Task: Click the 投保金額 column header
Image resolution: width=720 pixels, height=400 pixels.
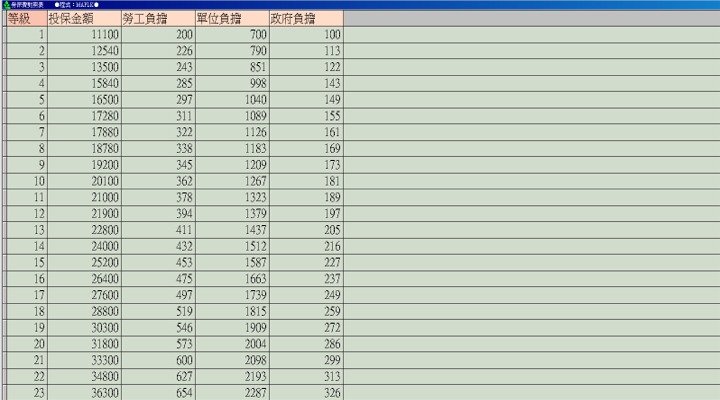Action: coord(83,19)
